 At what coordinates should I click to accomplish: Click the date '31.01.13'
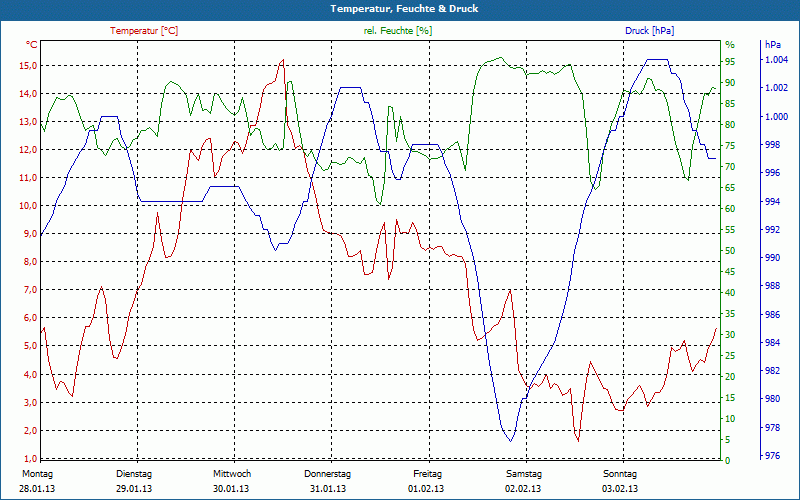pos(328,489)
